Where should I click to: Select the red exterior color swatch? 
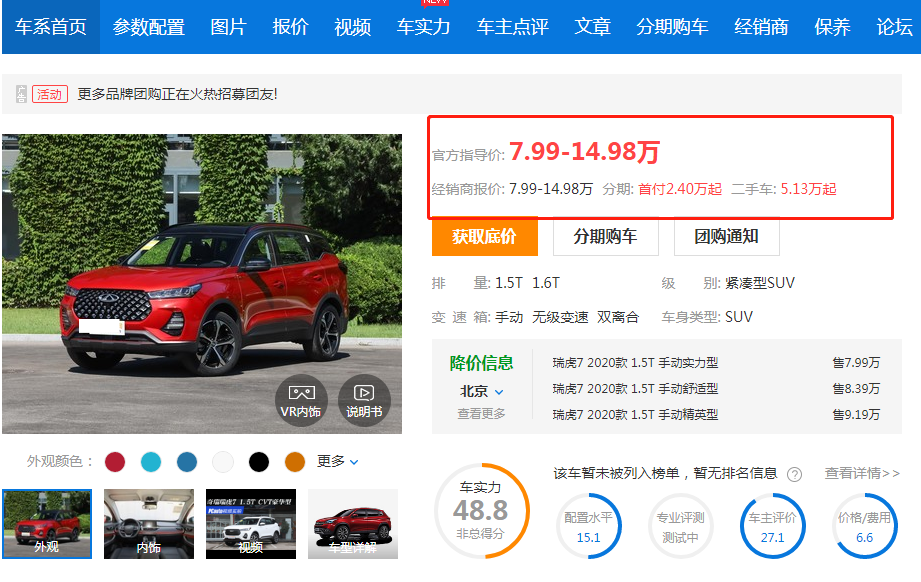117,462
